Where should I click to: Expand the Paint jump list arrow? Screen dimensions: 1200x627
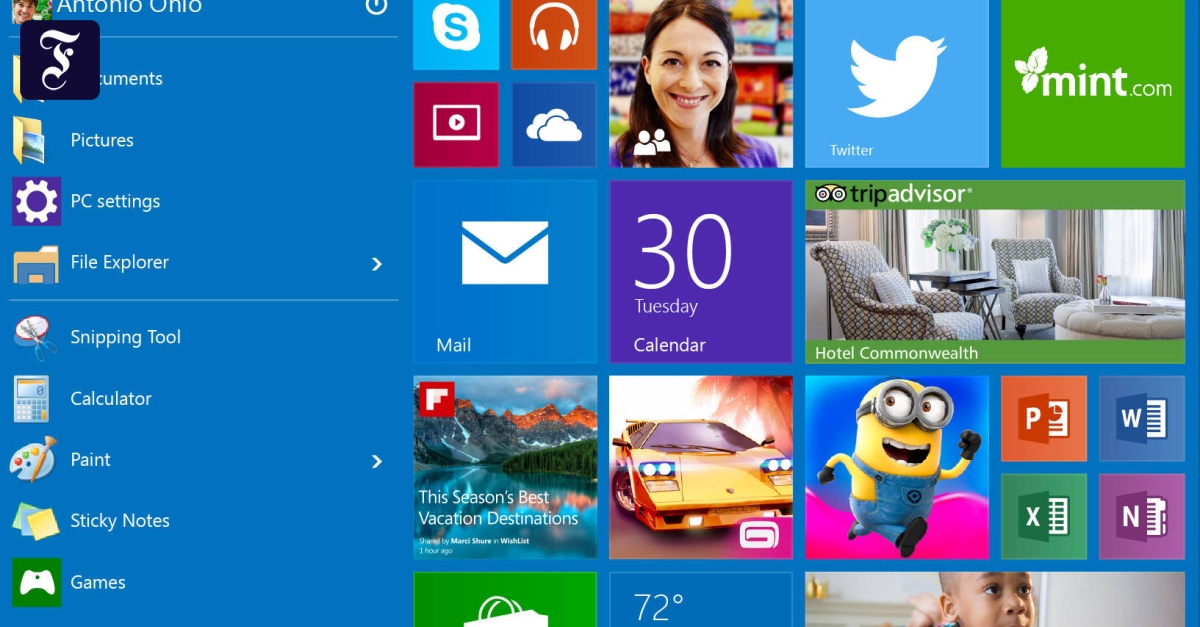pyautogui.click(x=377, y=461)
